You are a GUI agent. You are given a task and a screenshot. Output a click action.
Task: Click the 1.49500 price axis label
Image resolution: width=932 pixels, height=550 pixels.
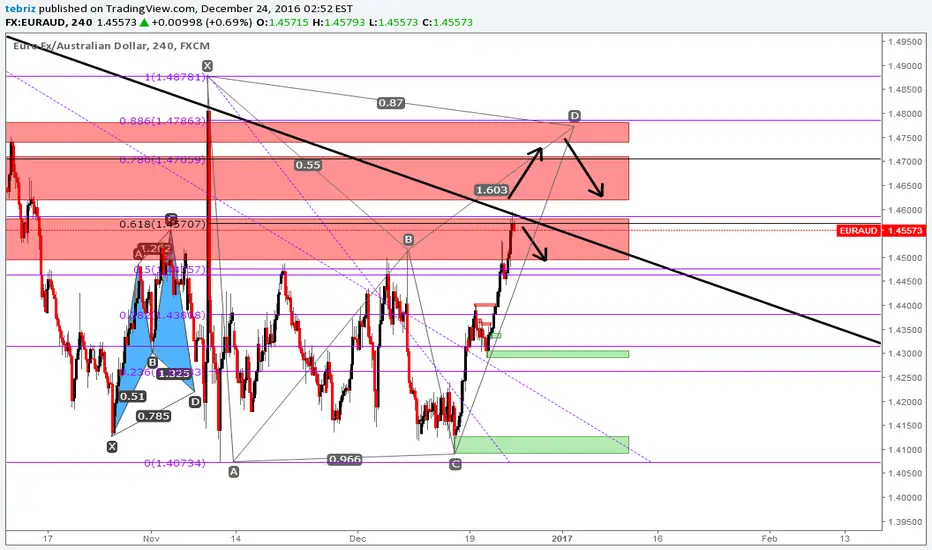coord(905,42)
